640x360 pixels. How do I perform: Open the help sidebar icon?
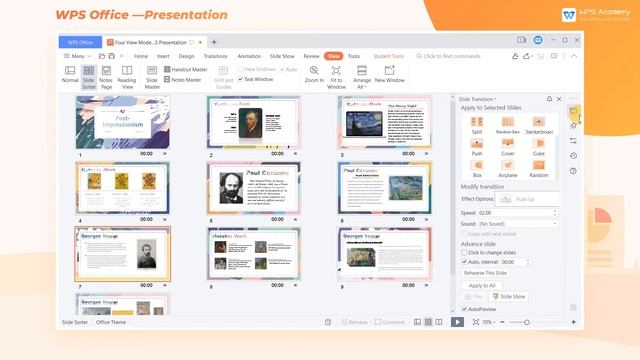click(x=573, y=171)
